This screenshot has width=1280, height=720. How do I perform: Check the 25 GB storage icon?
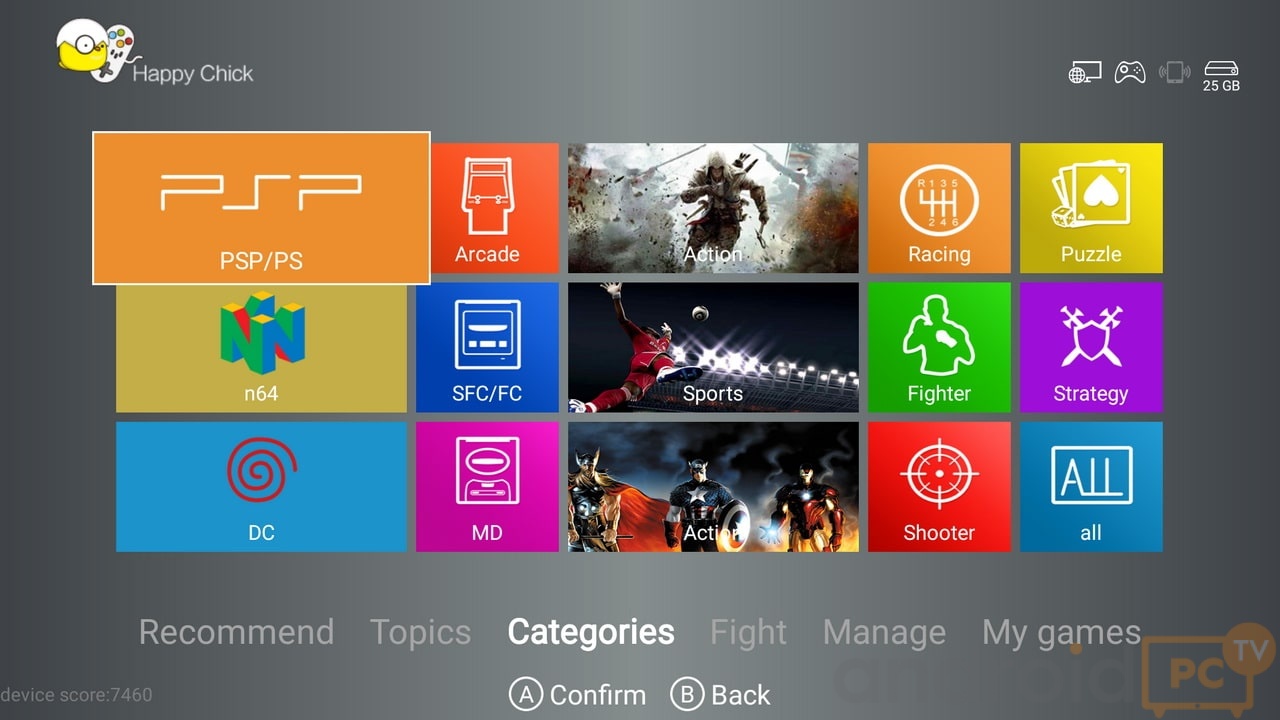coord(1221,76)
